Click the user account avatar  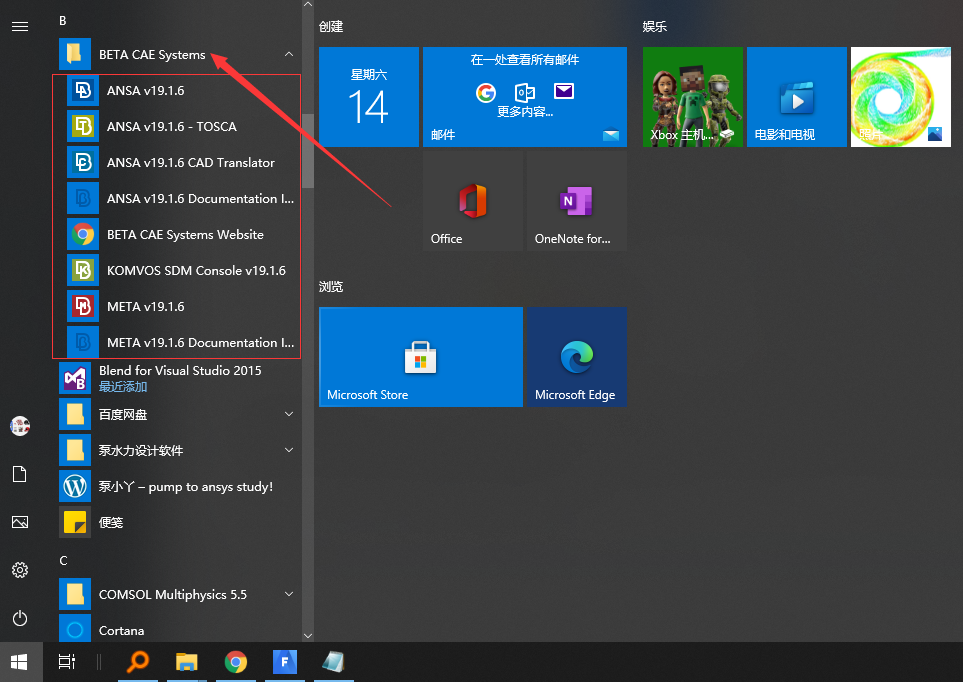click(20, 426)
